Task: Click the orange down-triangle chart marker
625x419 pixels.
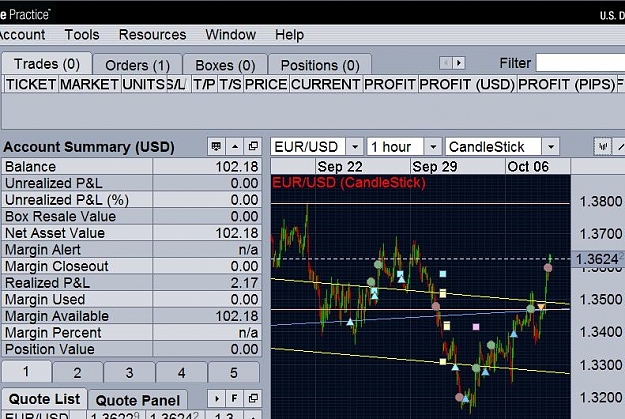Action: 541,307
